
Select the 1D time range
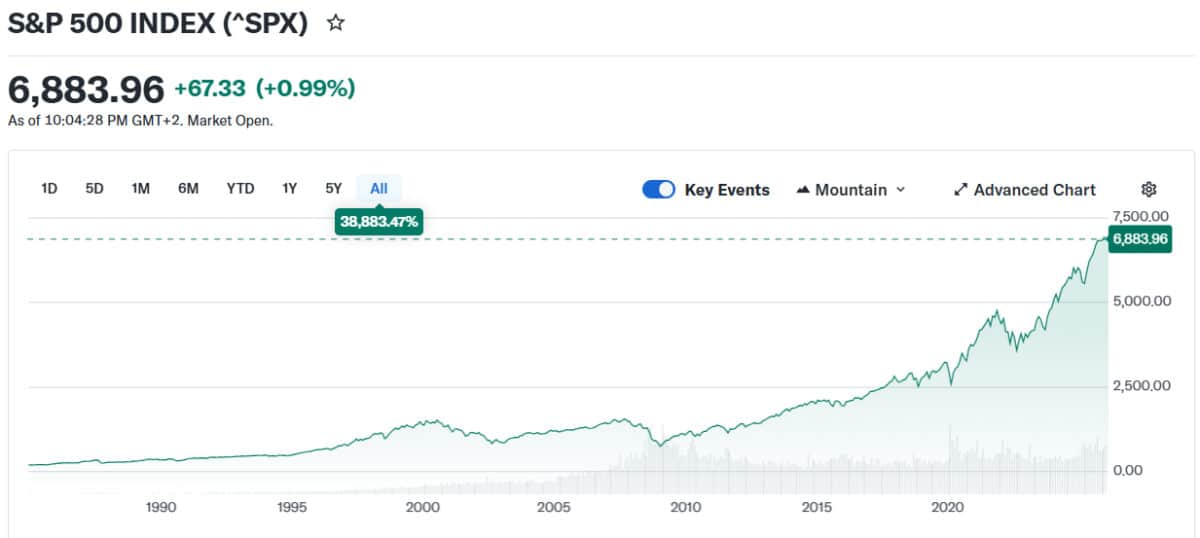click(x=49, y=188)
